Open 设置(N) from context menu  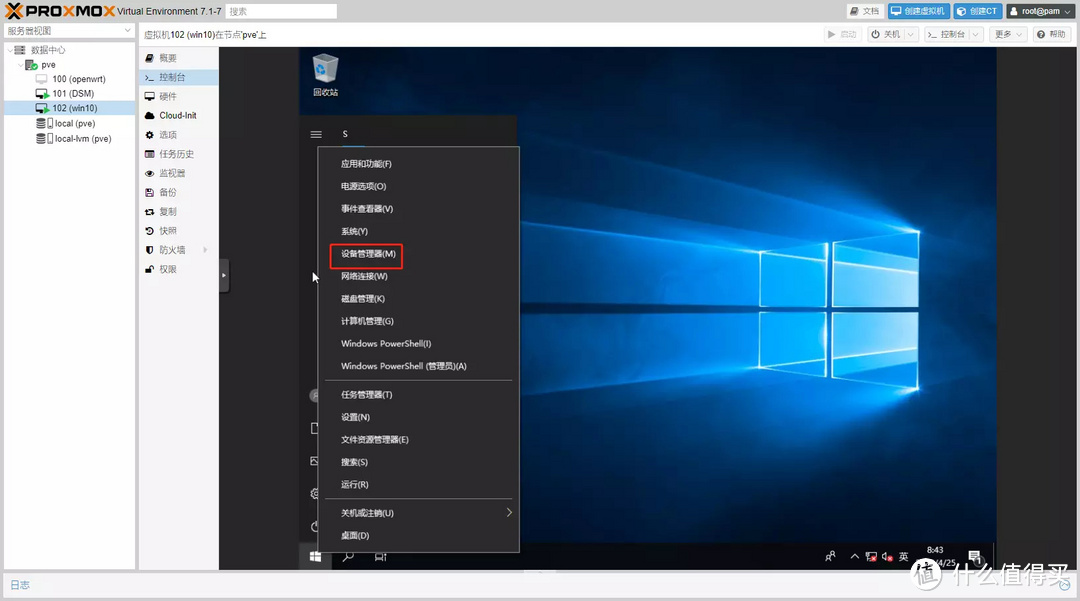pyautogui.click(x=355, y=417)
